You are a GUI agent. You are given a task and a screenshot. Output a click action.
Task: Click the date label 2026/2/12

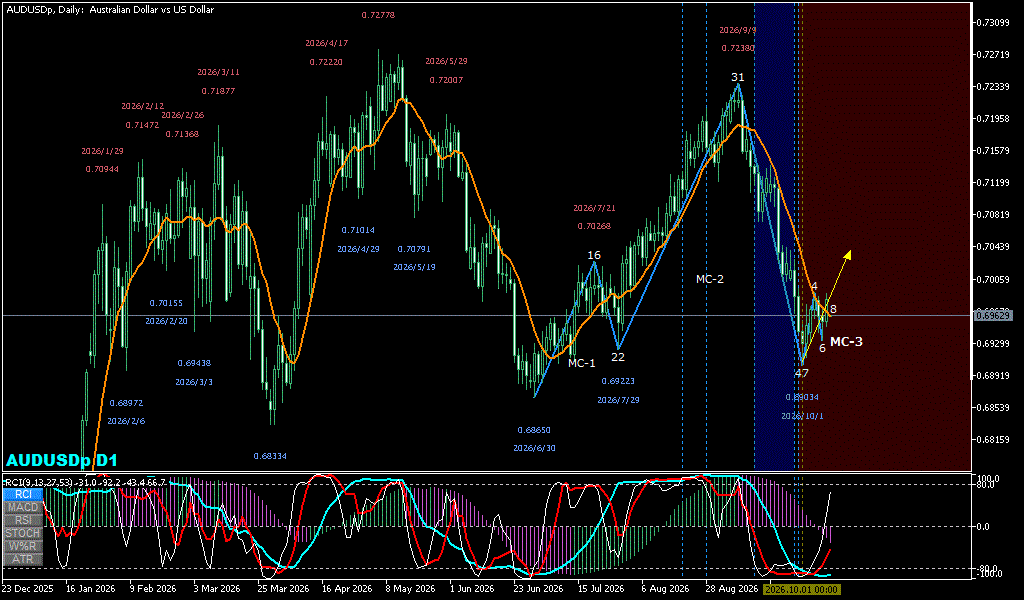point(142,106)
